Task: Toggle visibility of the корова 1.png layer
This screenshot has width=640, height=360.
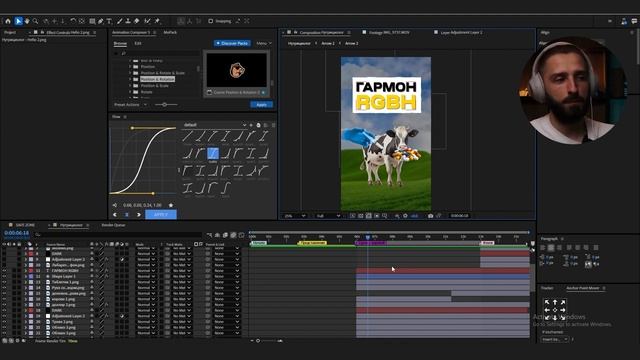Action: pyautogui.click(x=4, y=299)
